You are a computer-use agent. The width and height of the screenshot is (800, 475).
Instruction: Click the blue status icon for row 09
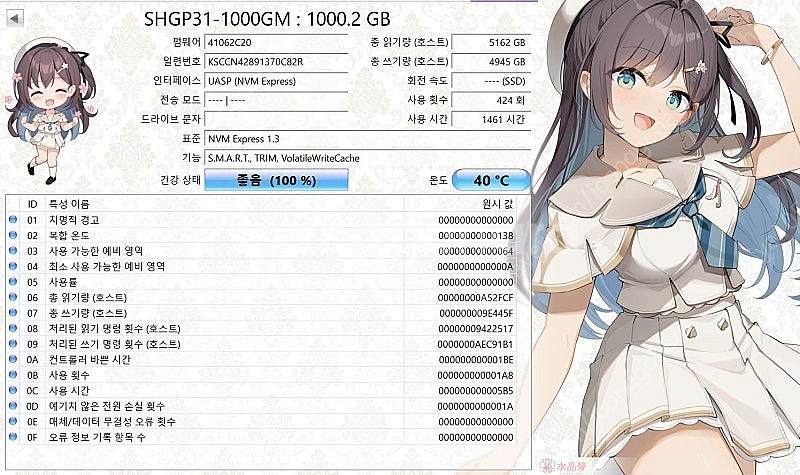point(13,344)
